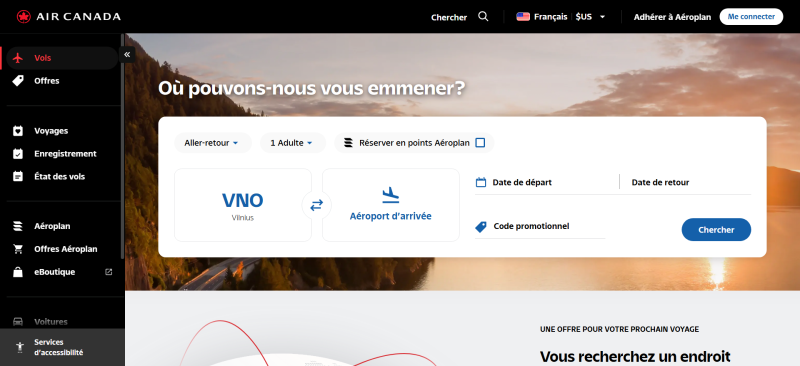This screenshot has height=366, width=800.
Task: Click the Aéroplan icon in the points booking pill
Action: 348,143
